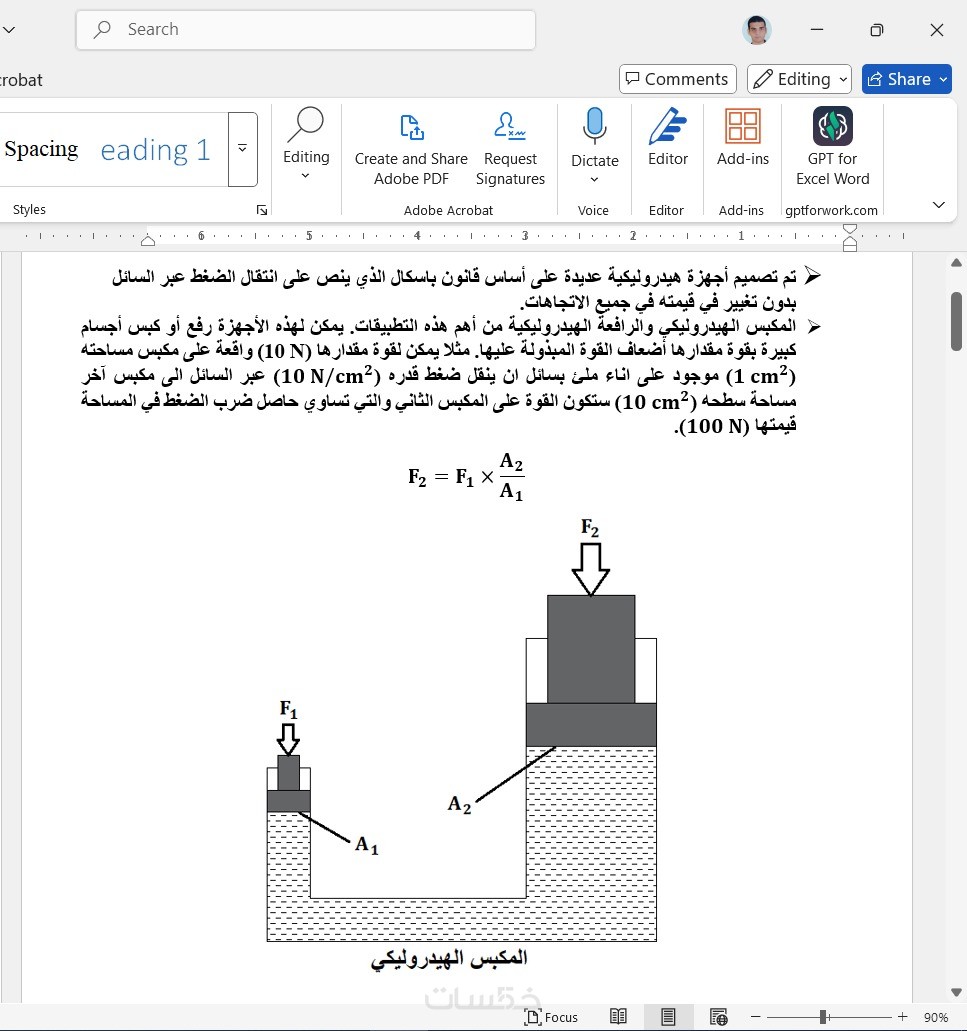The width and height of the screenshot is (967, 1031).
Task: Click Request Signatures icon
Action: [510, 125]
